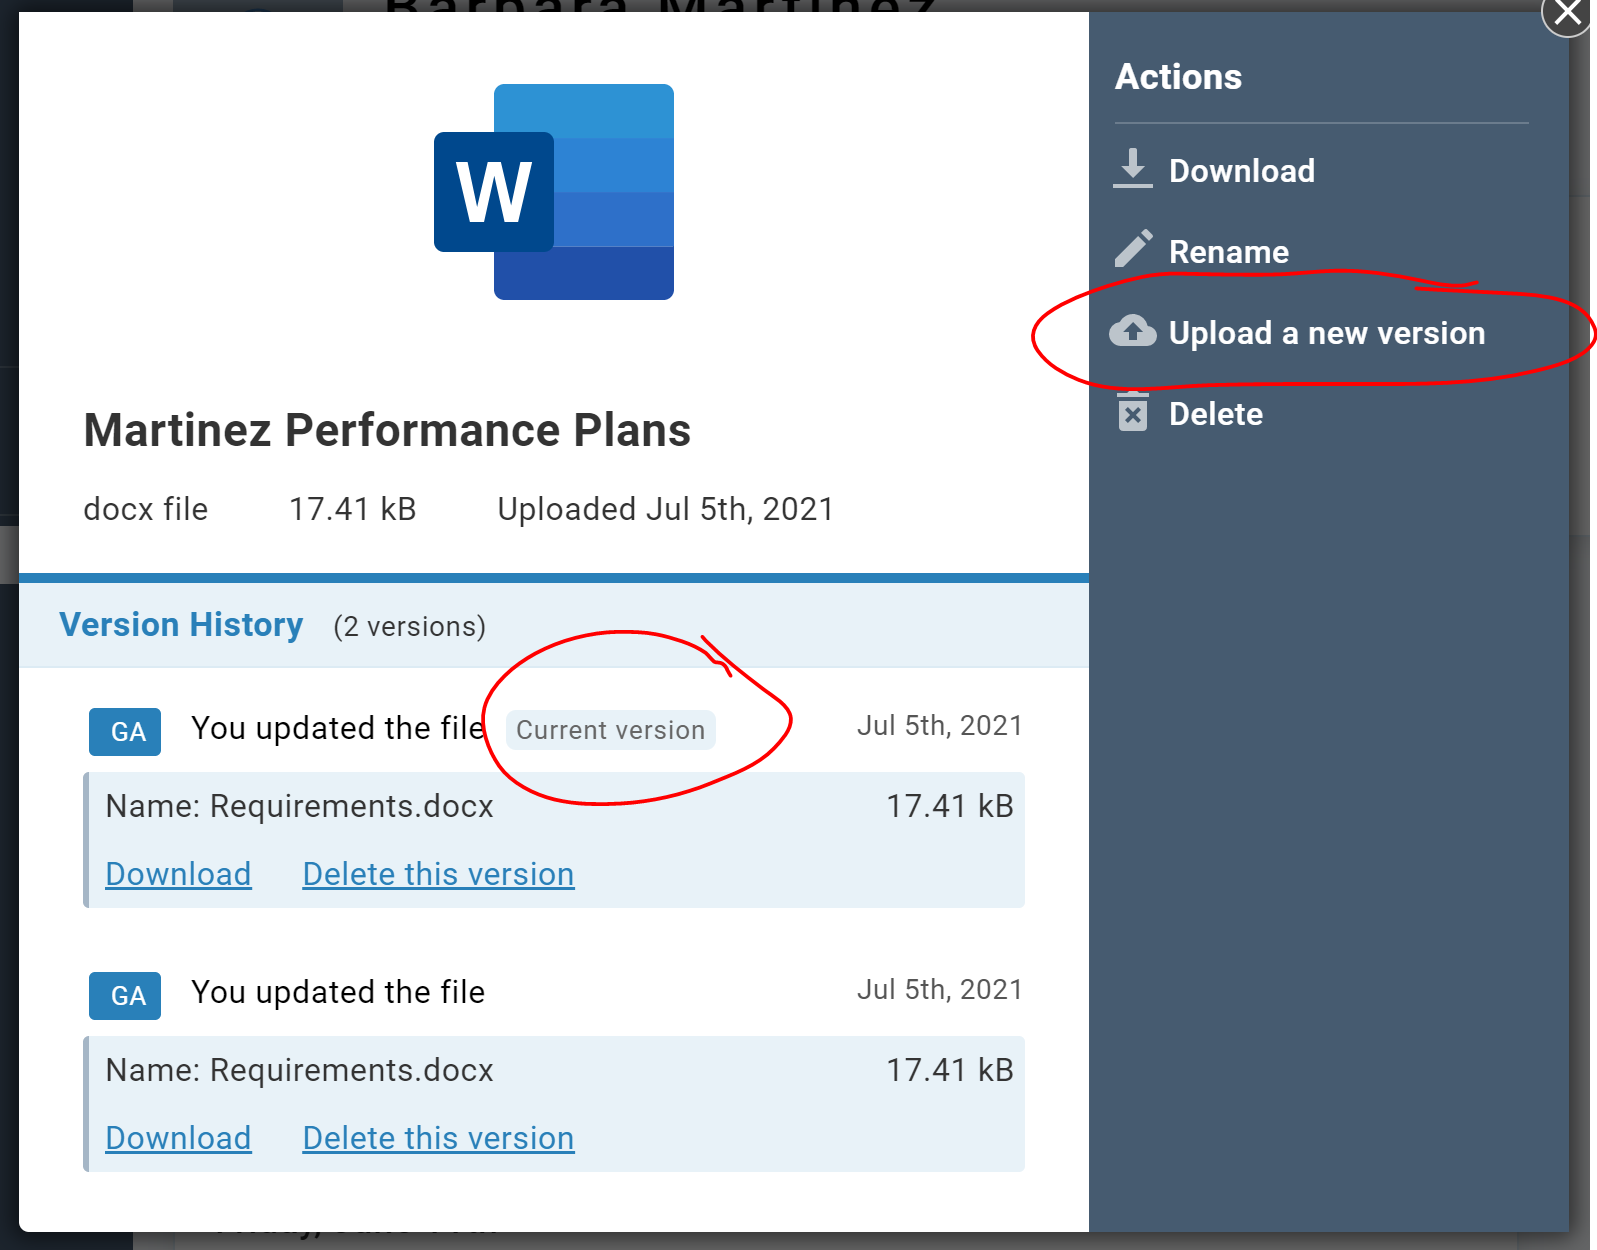Download the current version of Requirements.docx

pyautogui.click(x=178, y=874)
